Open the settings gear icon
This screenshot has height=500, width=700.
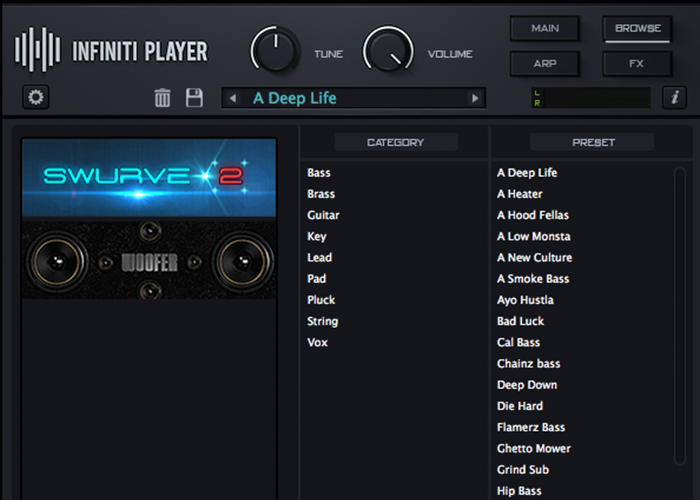pos(36,97)
